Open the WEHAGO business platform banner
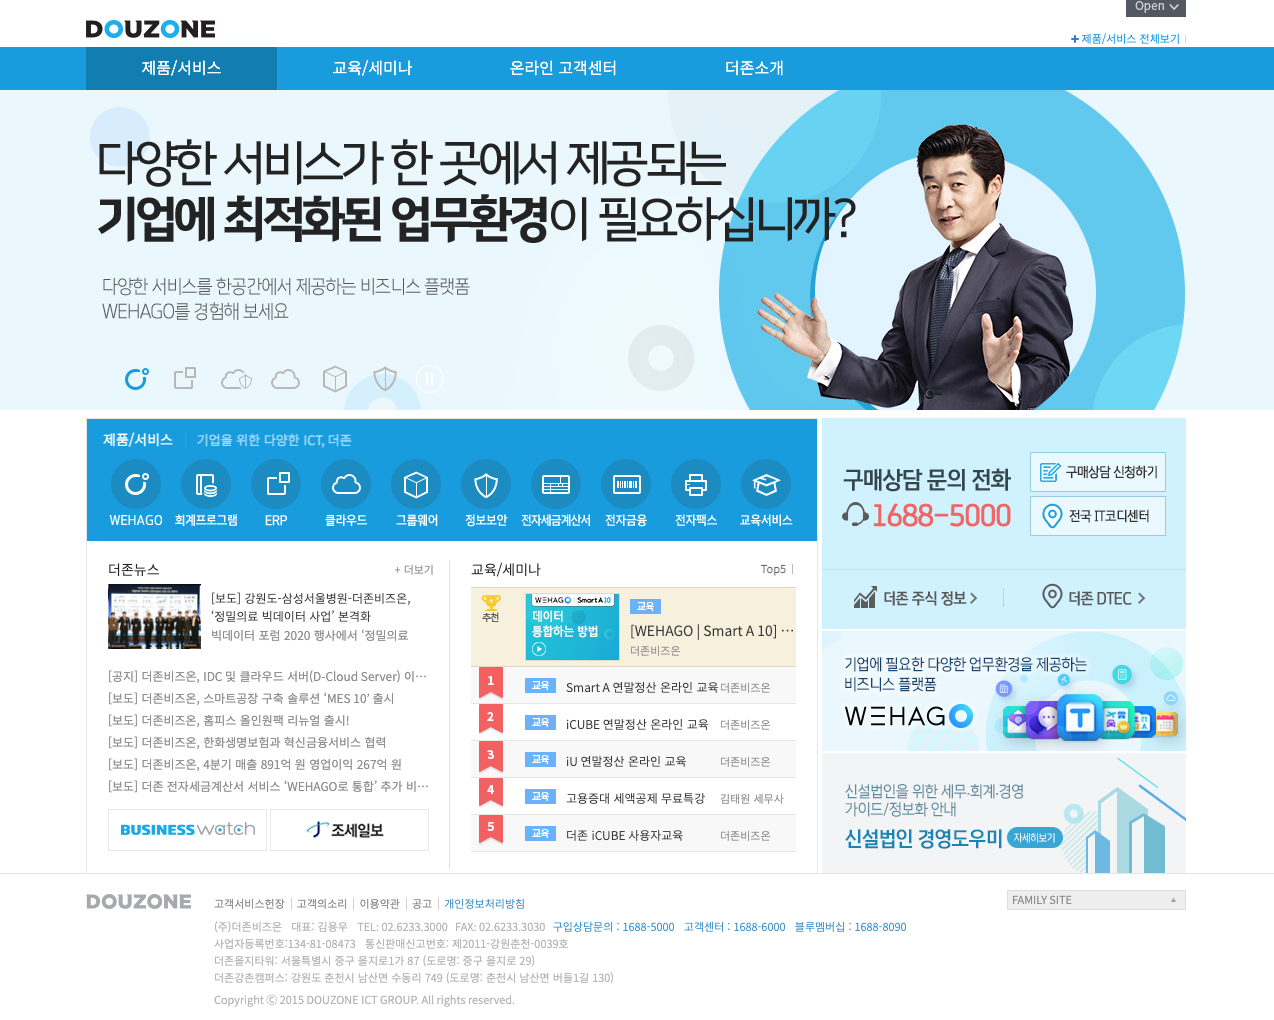Viewport: 1274px width, 1020px height. 1004,692
